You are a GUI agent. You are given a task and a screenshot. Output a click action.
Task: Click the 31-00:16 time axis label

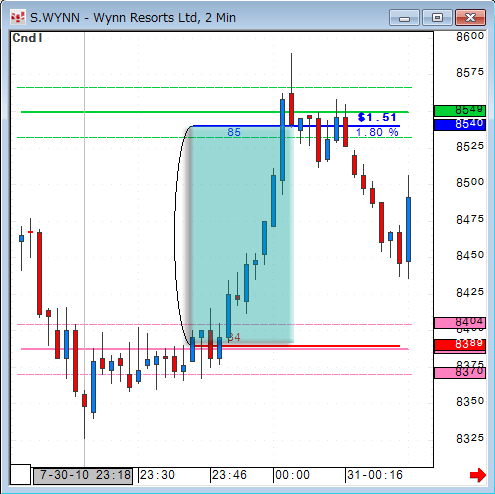pos(375,475)
